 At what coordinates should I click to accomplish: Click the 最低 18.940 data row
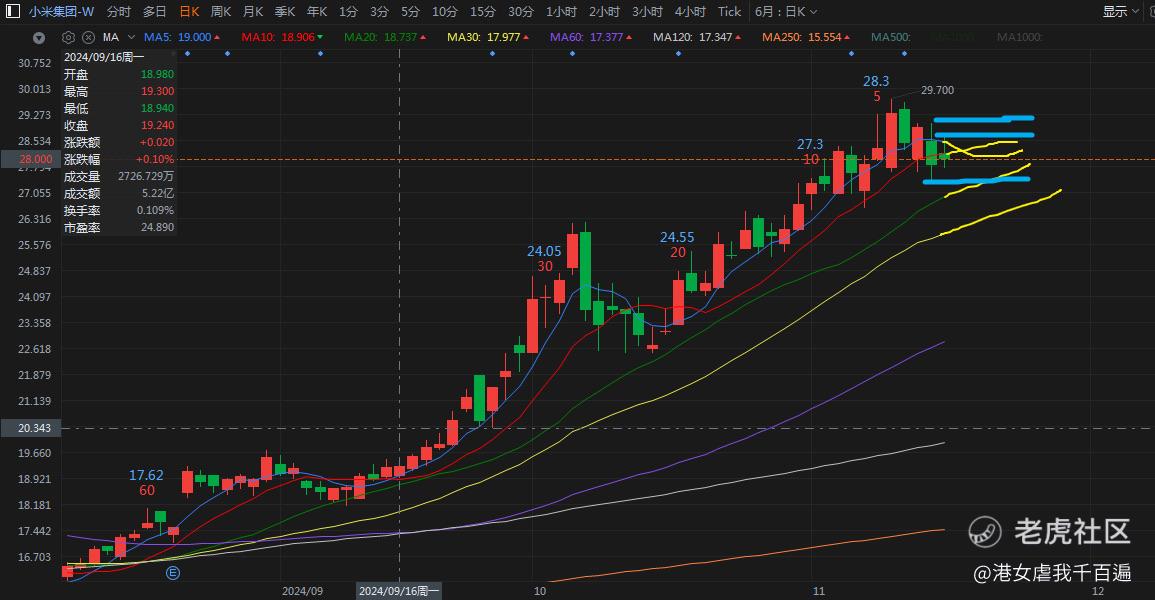point(119,108)
